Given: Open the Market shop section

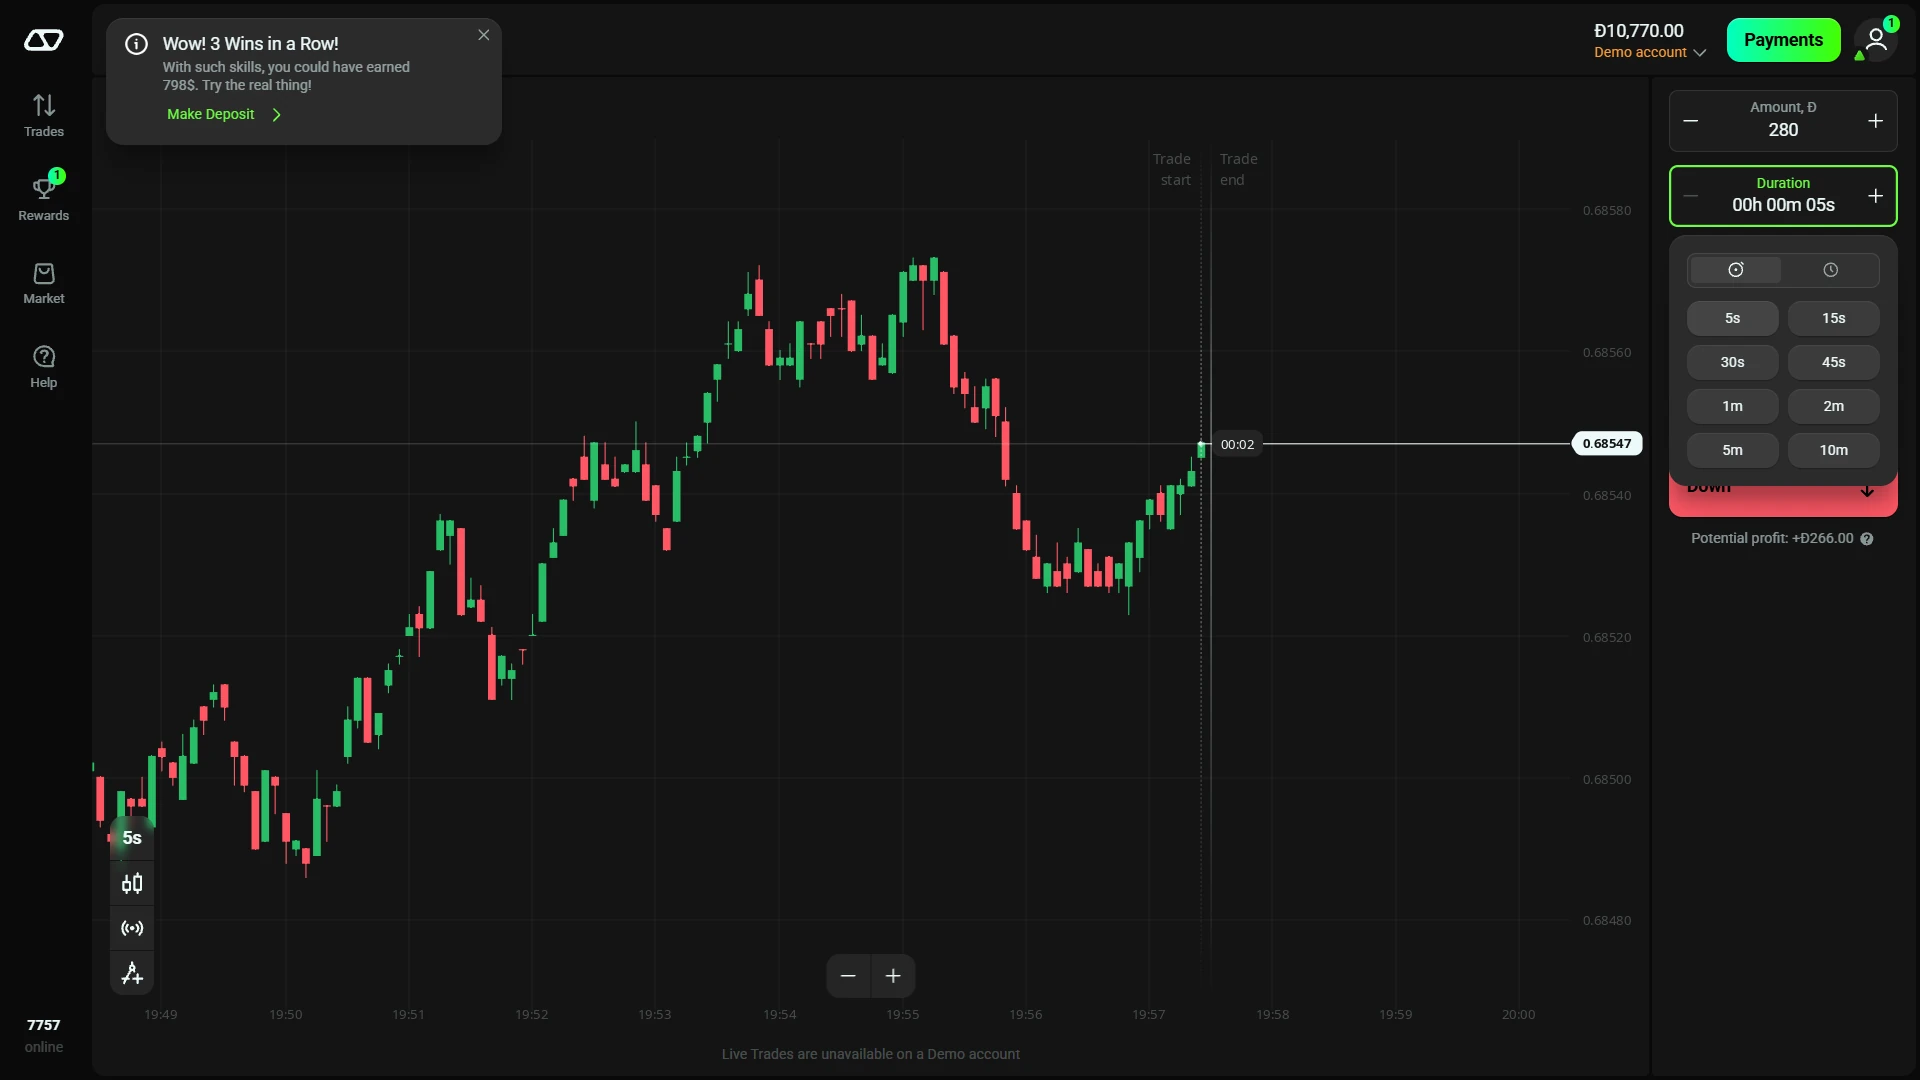Looking at the screenshot, I should pos(43,283).
